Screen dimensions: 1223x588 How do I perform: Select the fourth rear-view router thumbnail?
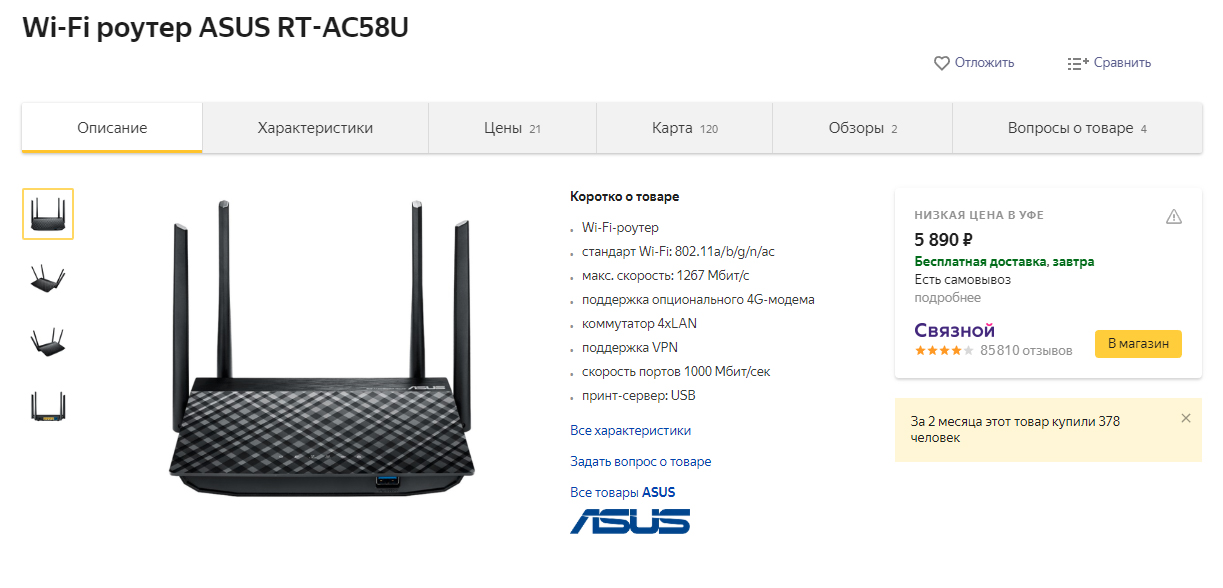[x=48, y=406]
